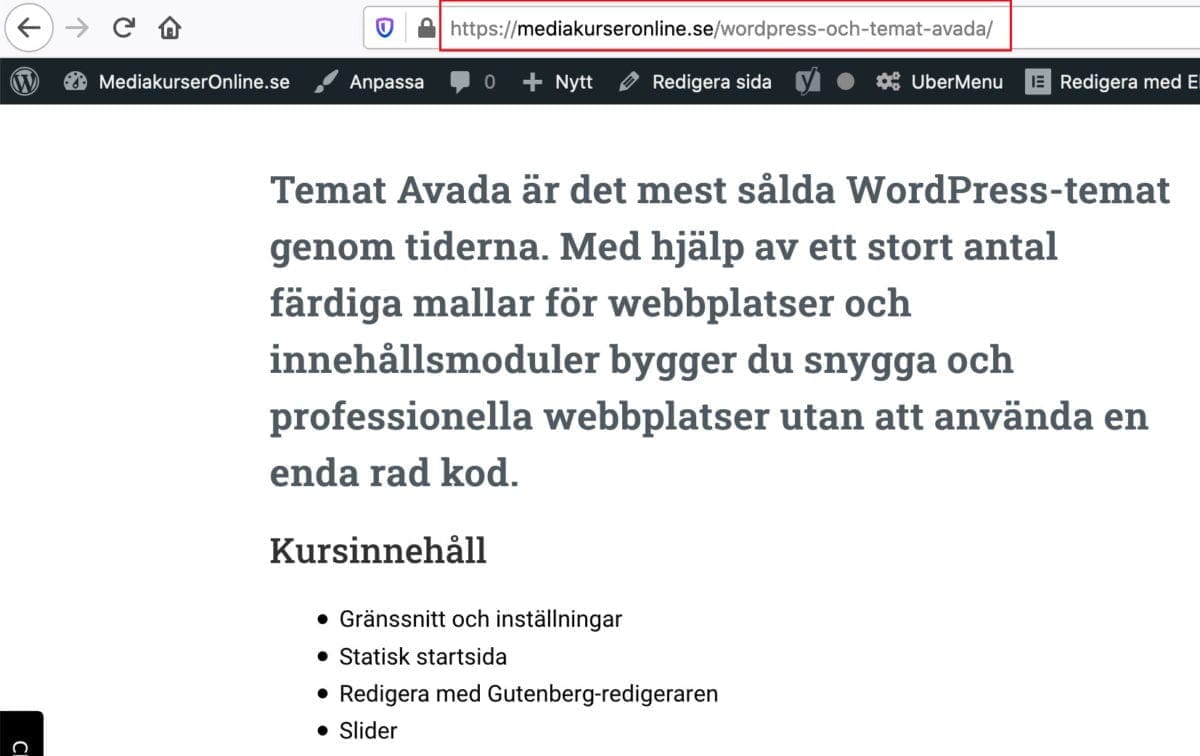Viewport: 1200px width, 756px height.
Task: Open the comments bubble showing 0
Action: coord(472,82)
